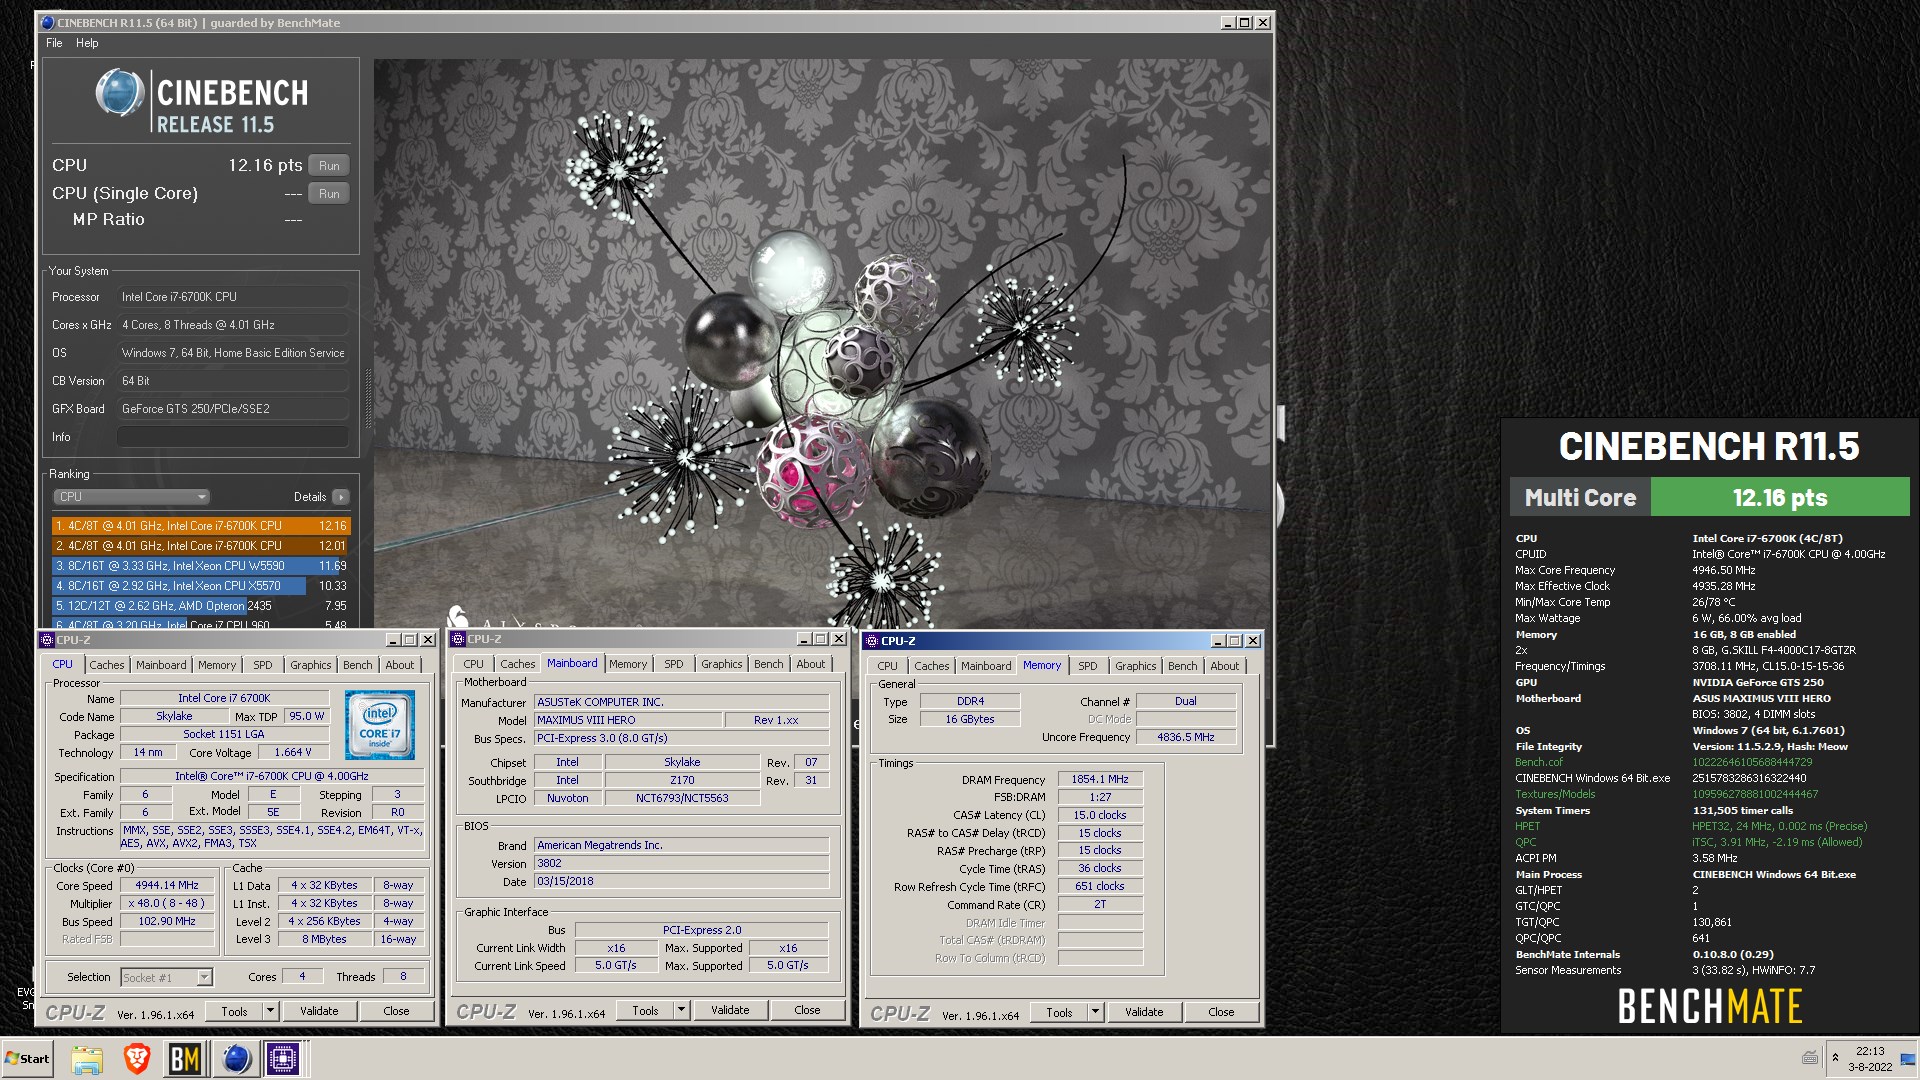Viewport: 1920px width, 1080px height.
Task: Open the Cinebench window title icon
Action: [x=47, y=22]
